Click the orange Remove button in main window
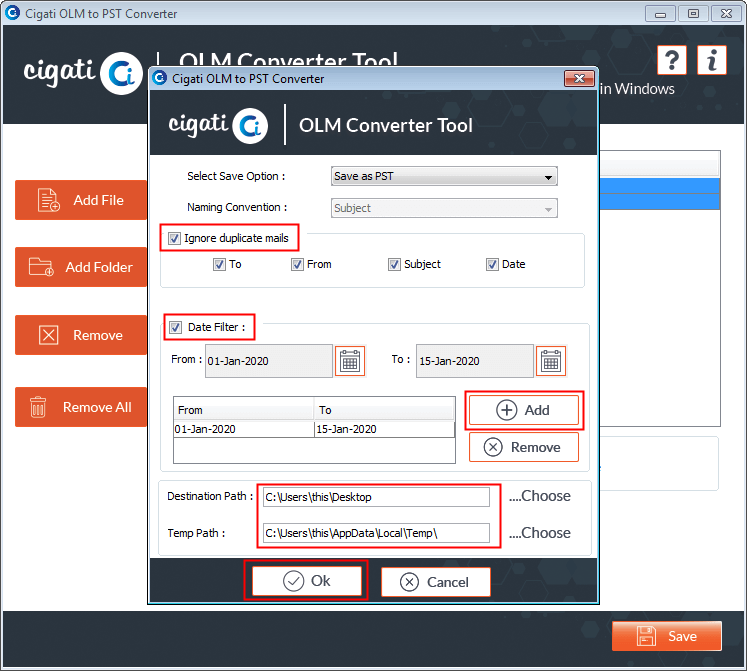747x671 pixels. coord(81,335)
